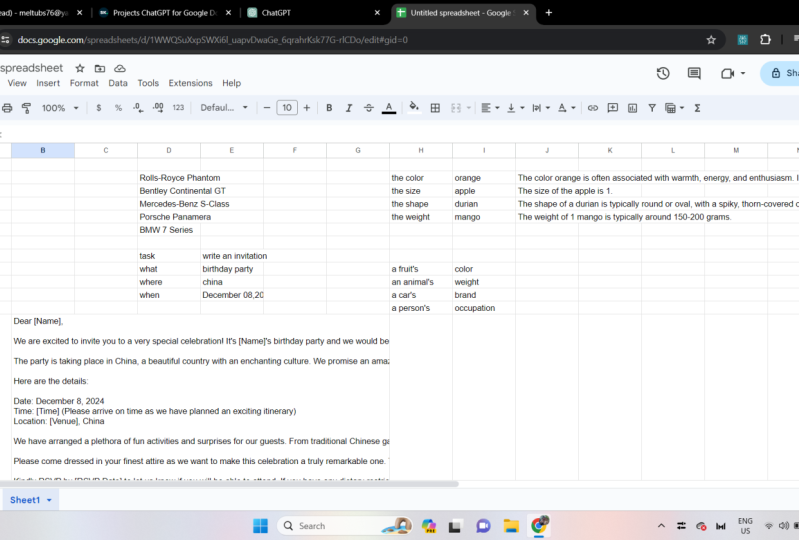The image size is (799, 540).
Task: Expand the meeting dropdown arrow
Action: 743,73
